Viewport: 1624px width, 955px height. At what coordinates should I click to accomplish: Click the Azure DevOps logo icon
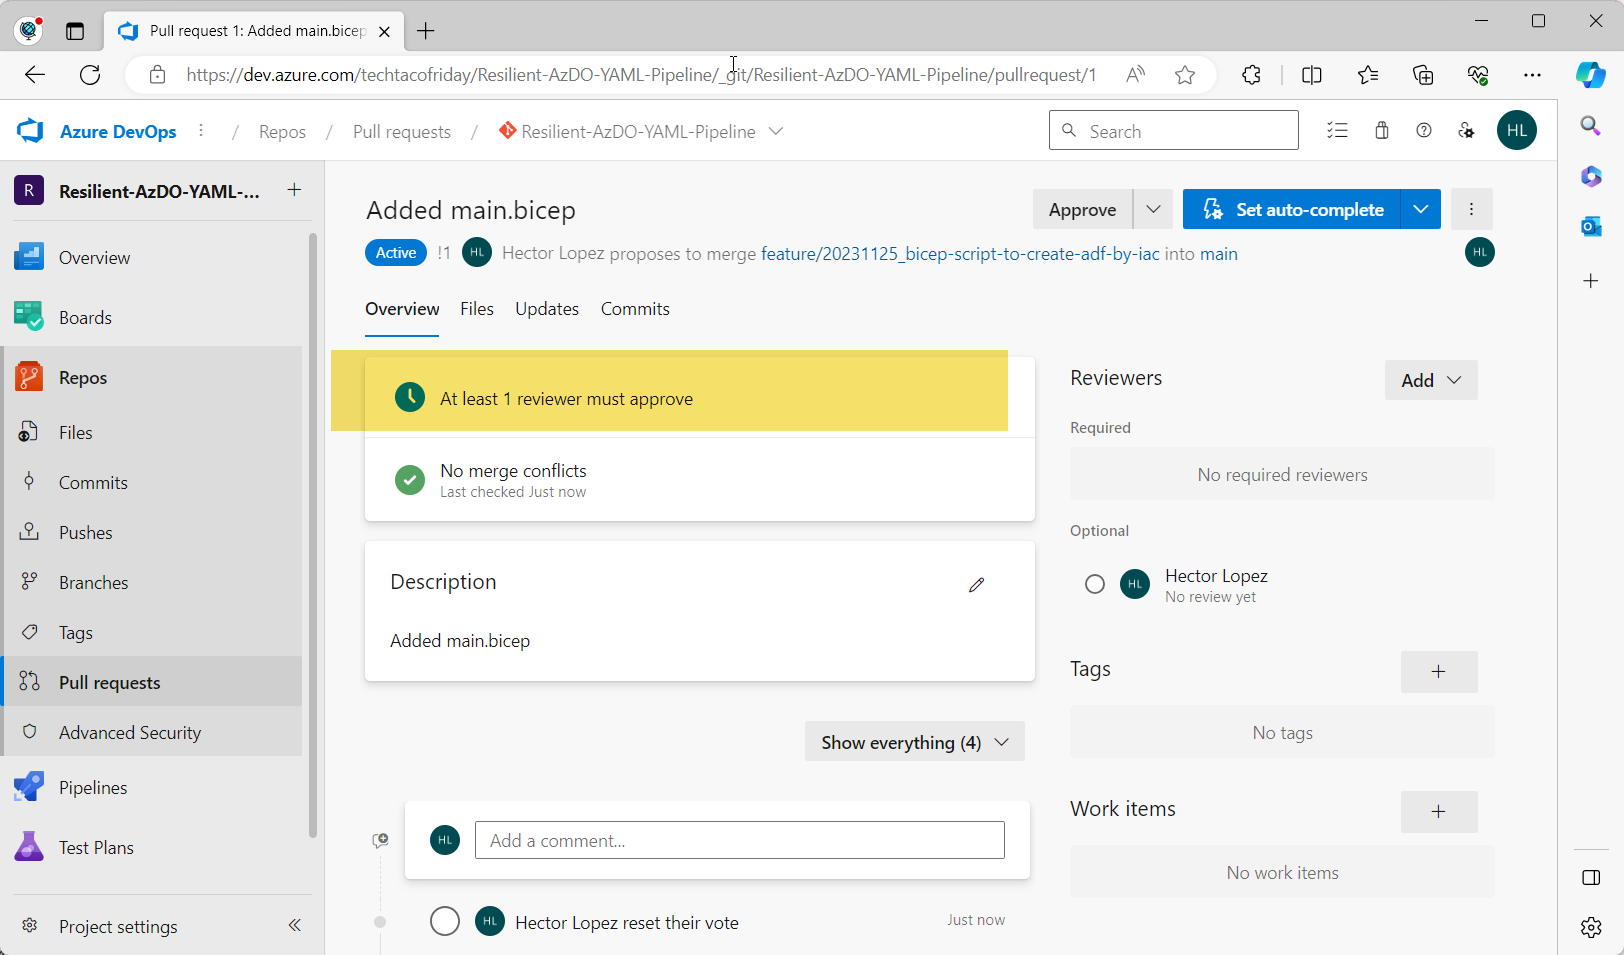30,131
